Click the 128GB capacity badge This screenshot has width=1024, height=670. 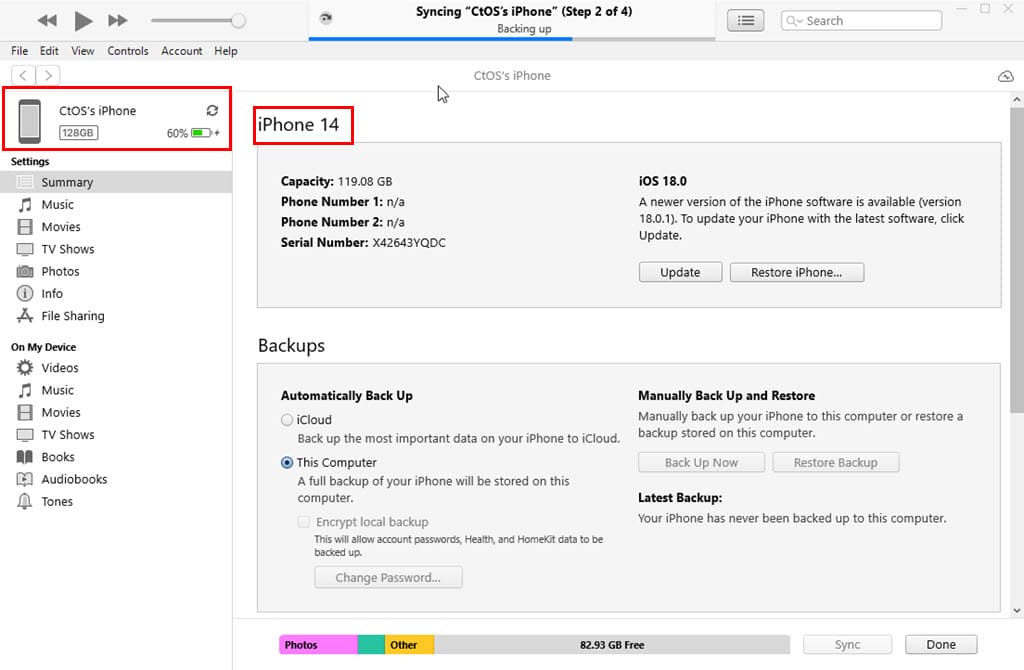(x=78, y=133)
